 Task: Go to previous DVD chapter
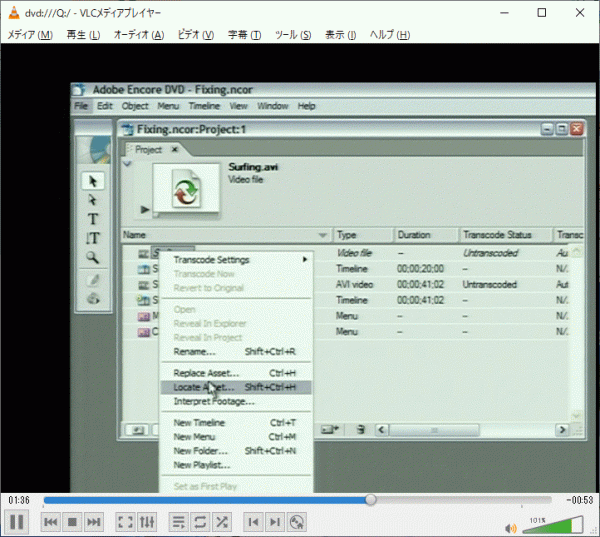[253, 522]
